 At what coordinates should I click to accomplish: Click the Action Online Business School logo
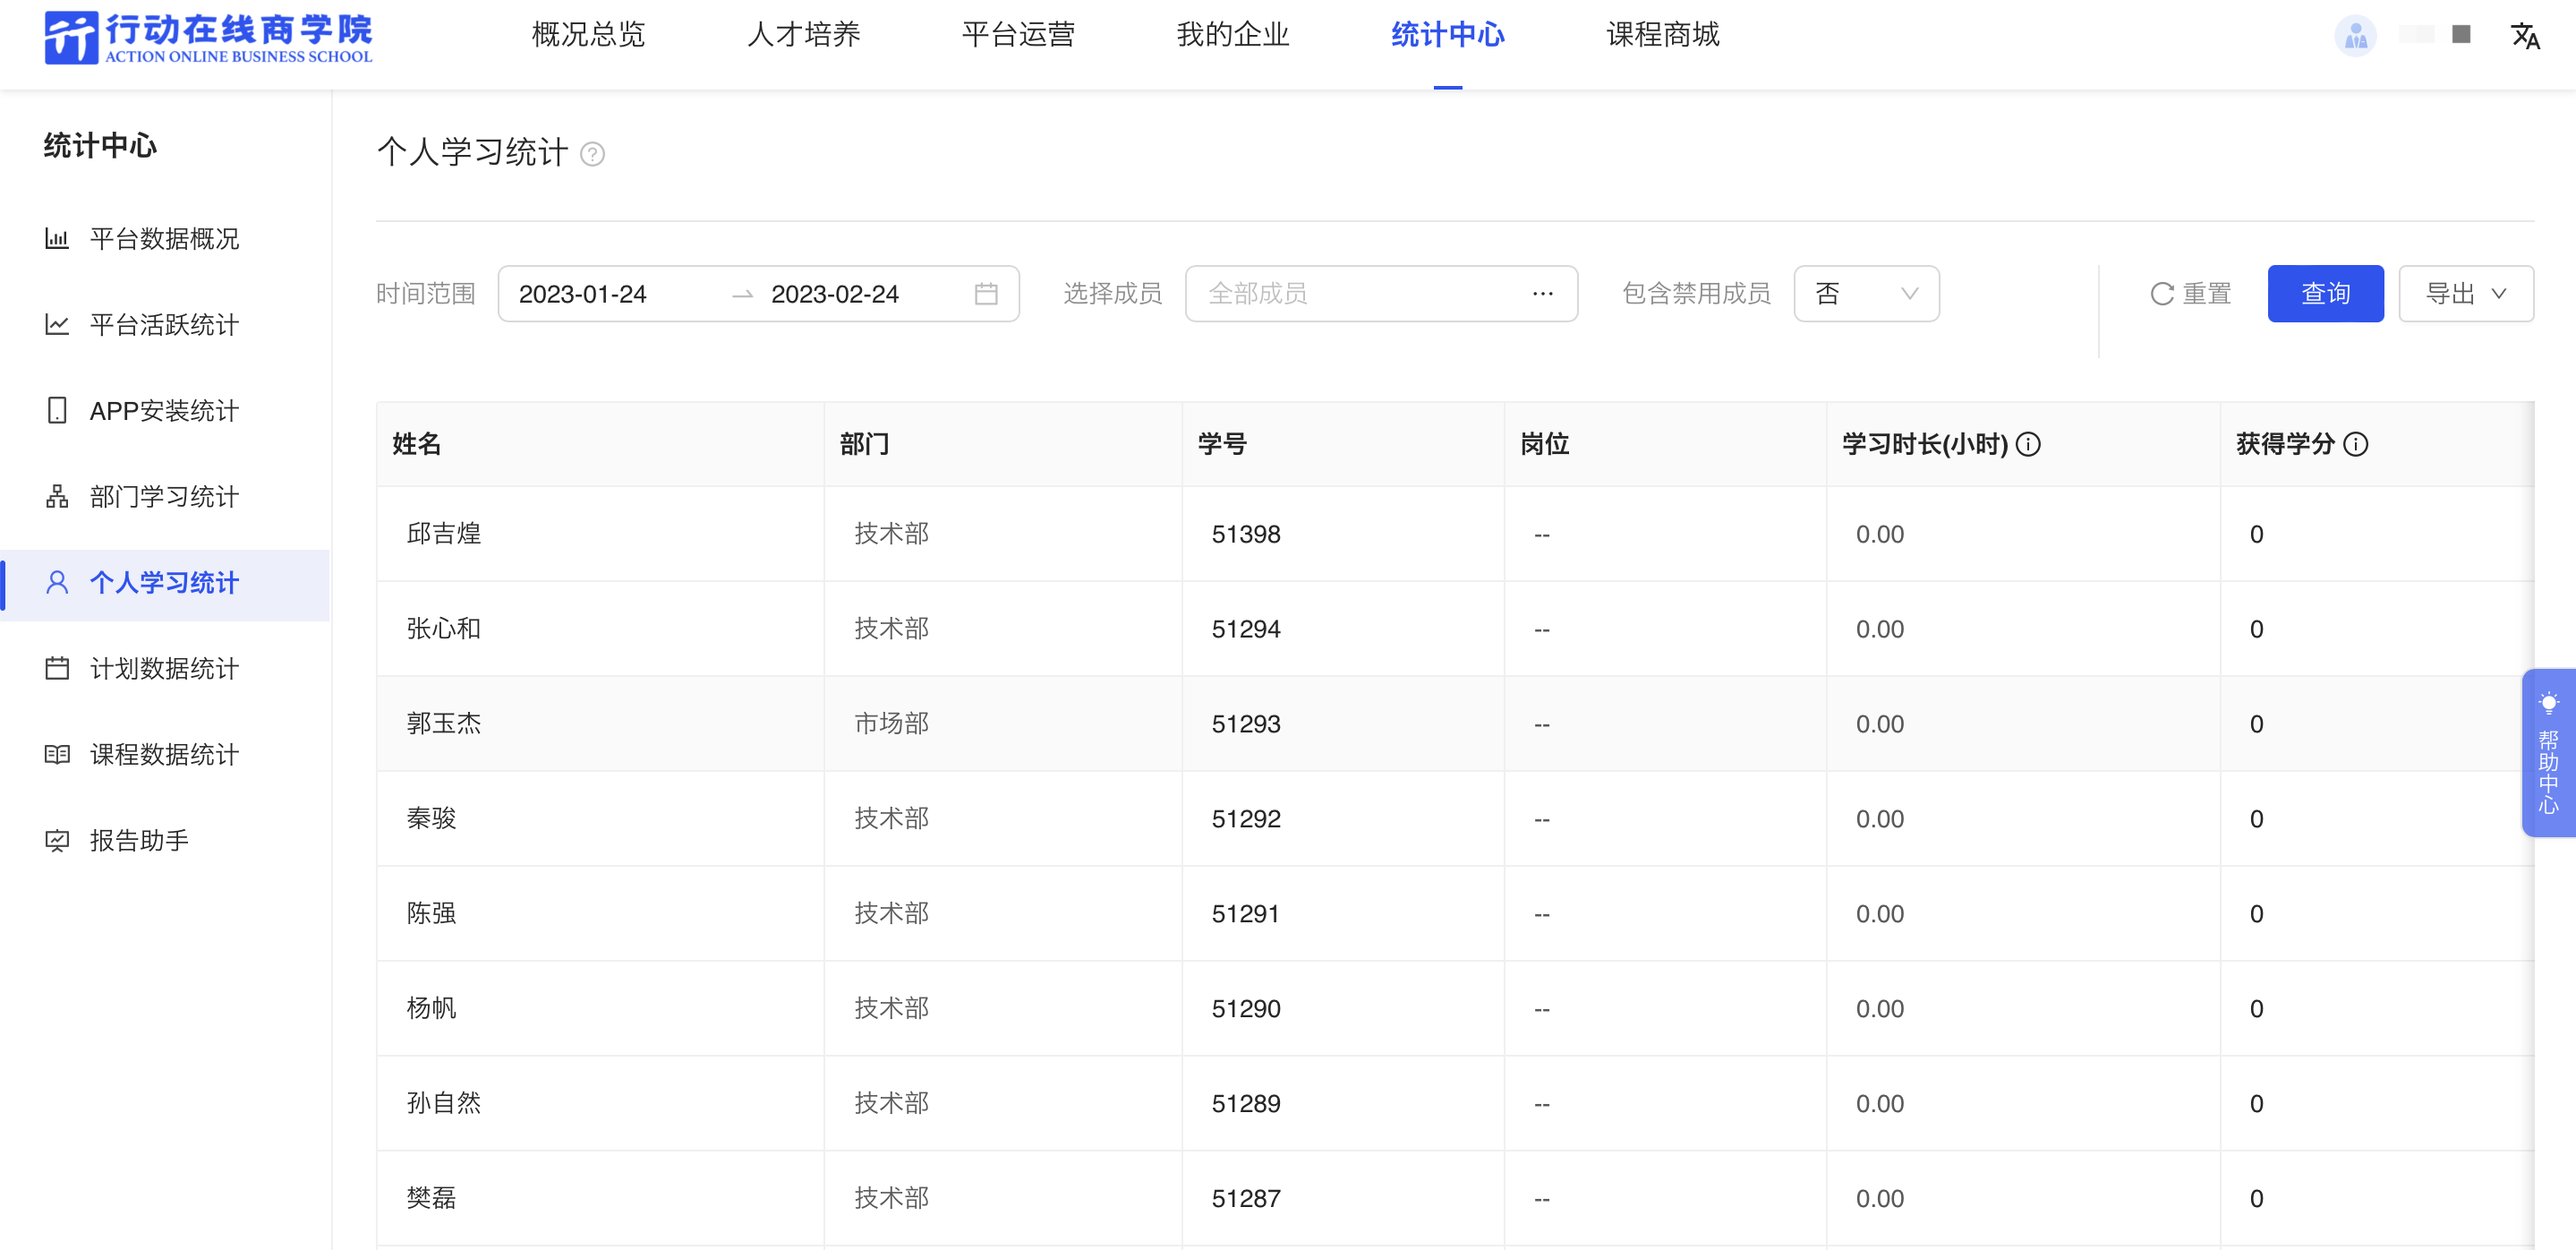[x=208, y=38]
